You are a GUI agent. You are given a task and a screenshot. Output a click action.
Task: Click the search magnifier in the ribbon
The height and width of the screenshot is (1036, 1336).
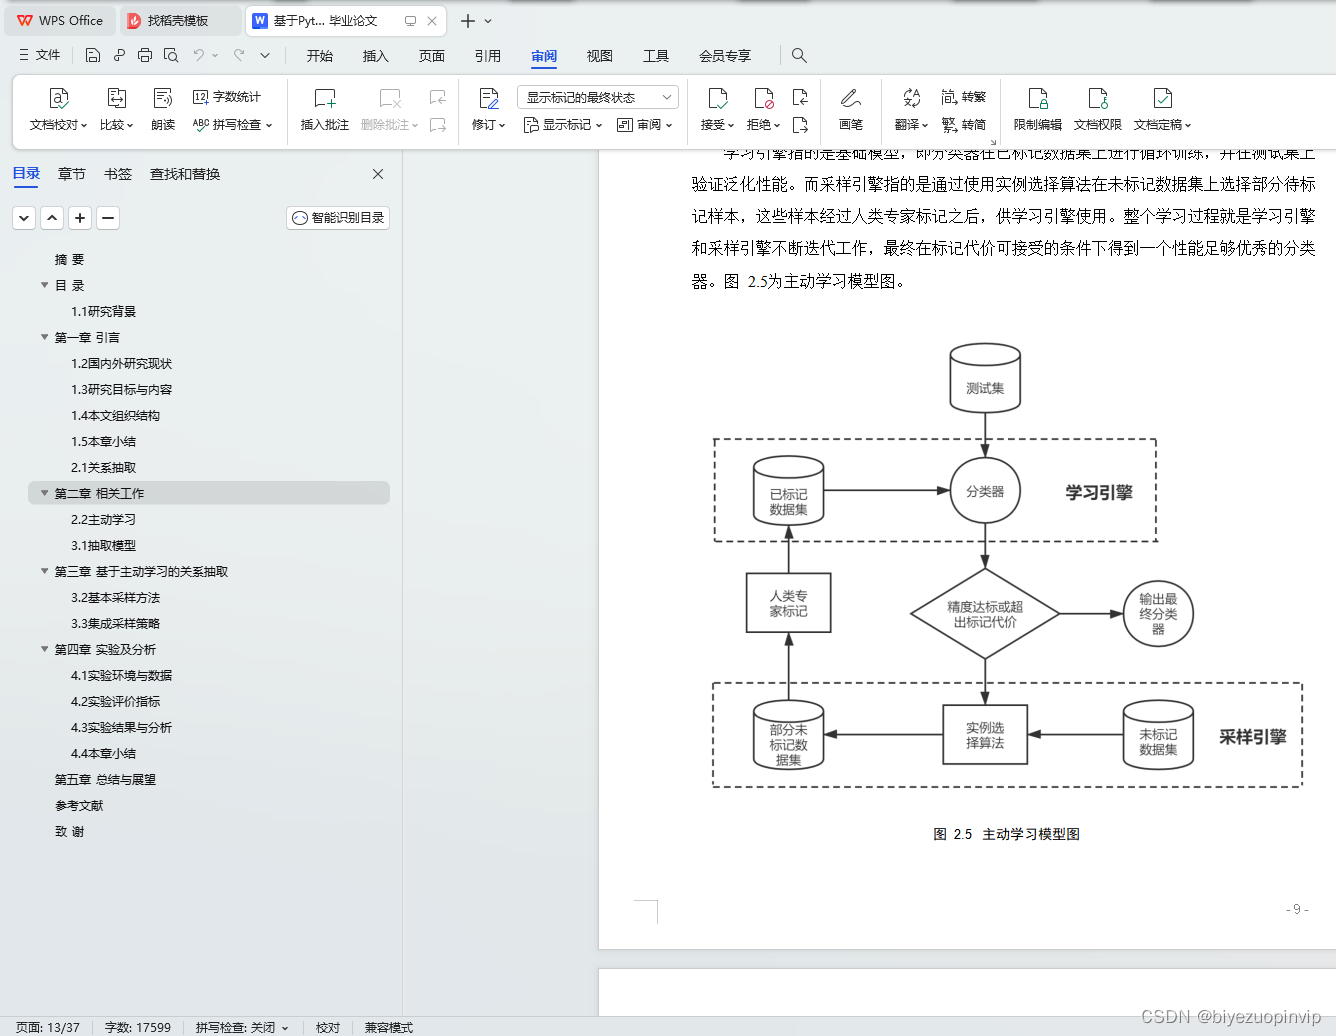798,56
